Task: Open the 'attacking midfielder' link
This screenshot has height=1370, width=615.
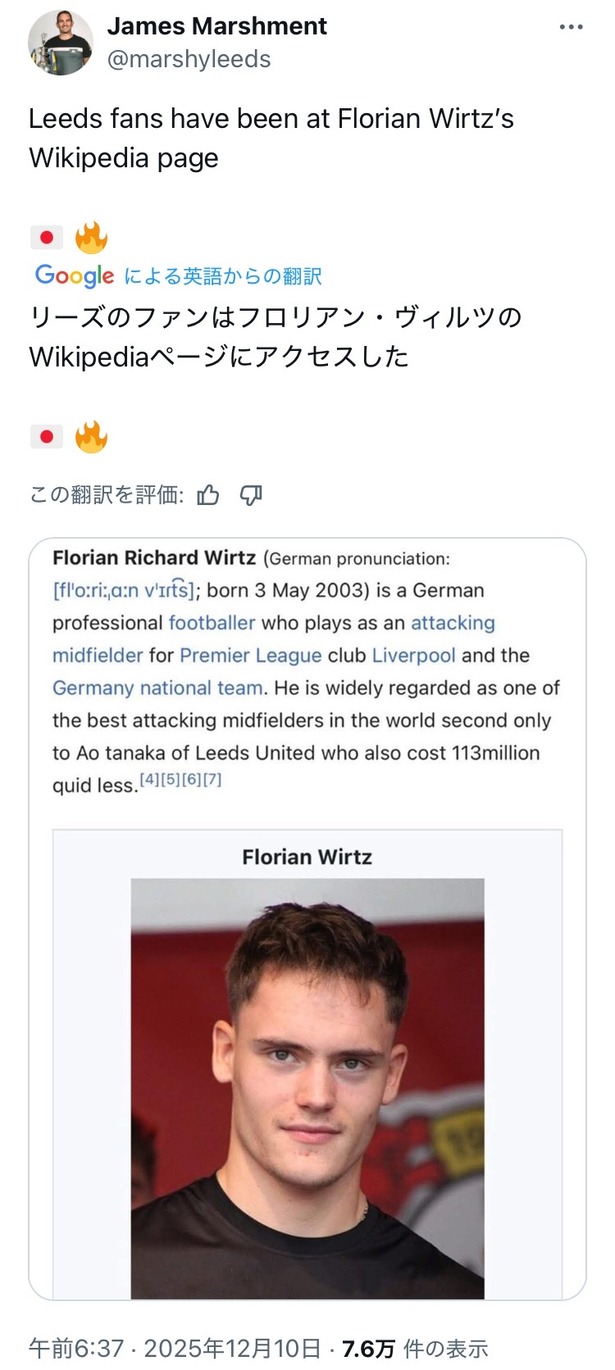Action: point(452,622)
